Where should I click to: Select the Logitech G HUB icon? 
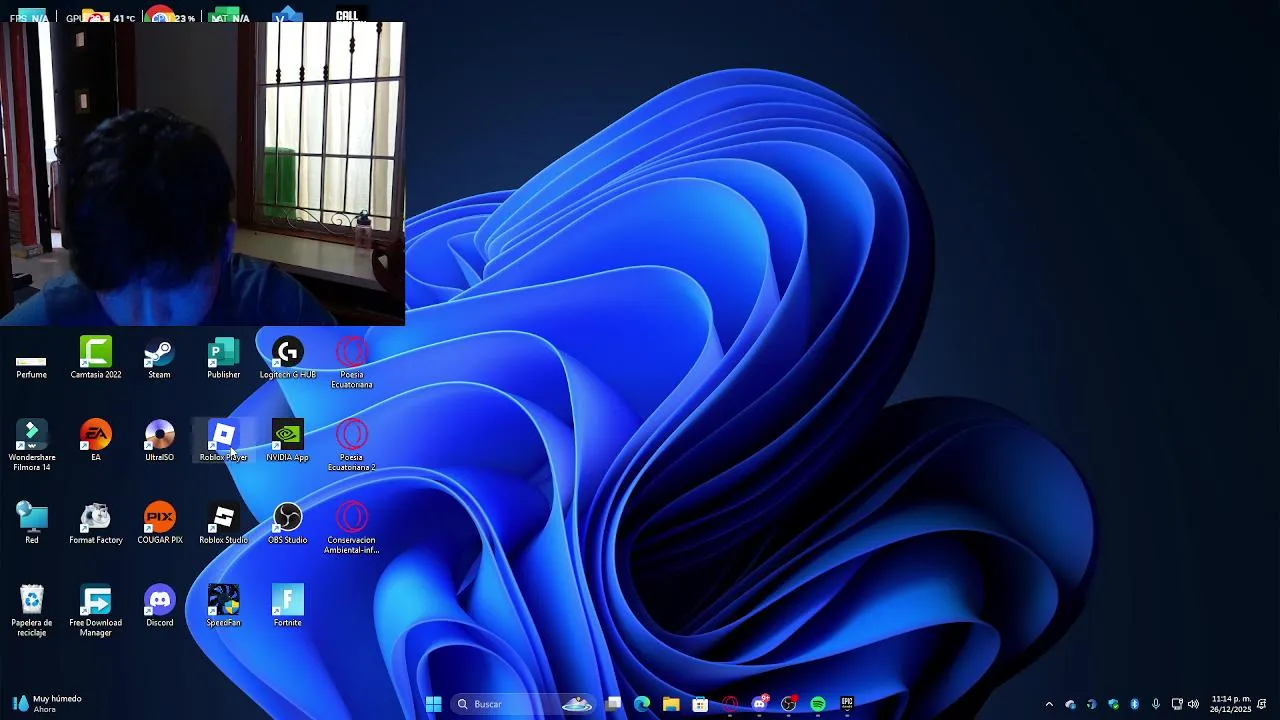[288, 359]
